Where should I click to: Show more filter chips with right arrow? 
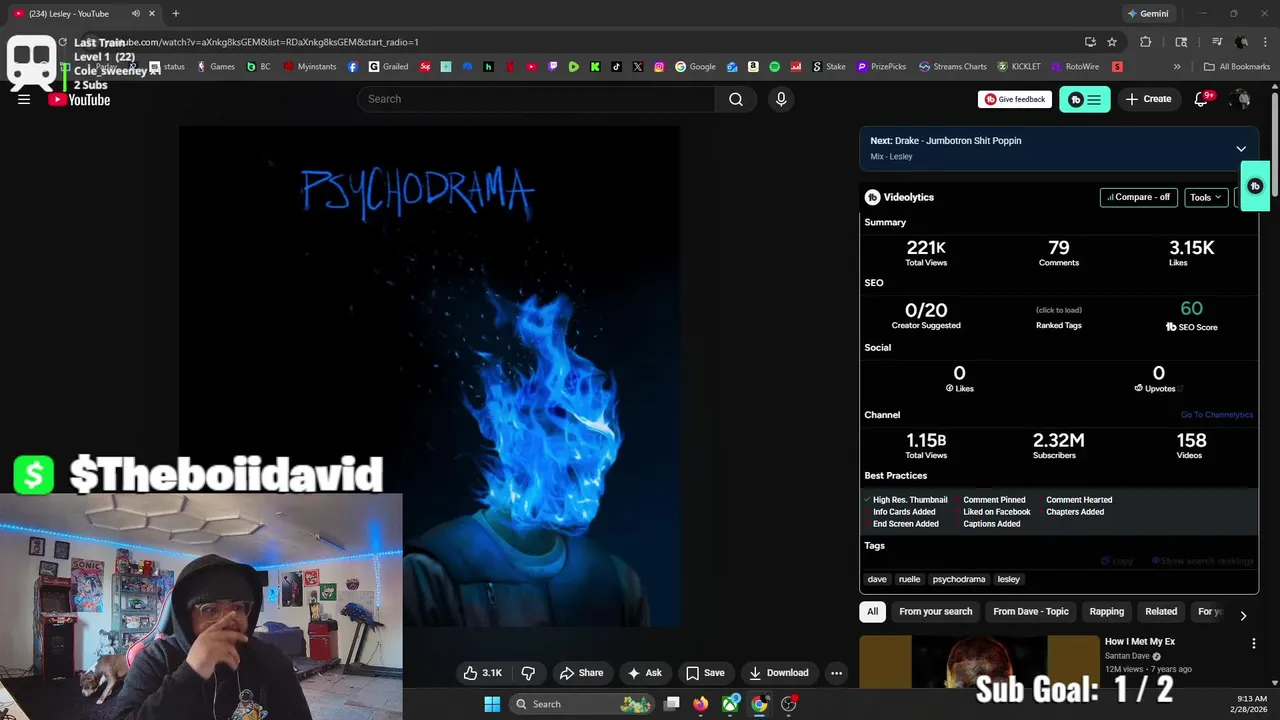(1243, 616)
